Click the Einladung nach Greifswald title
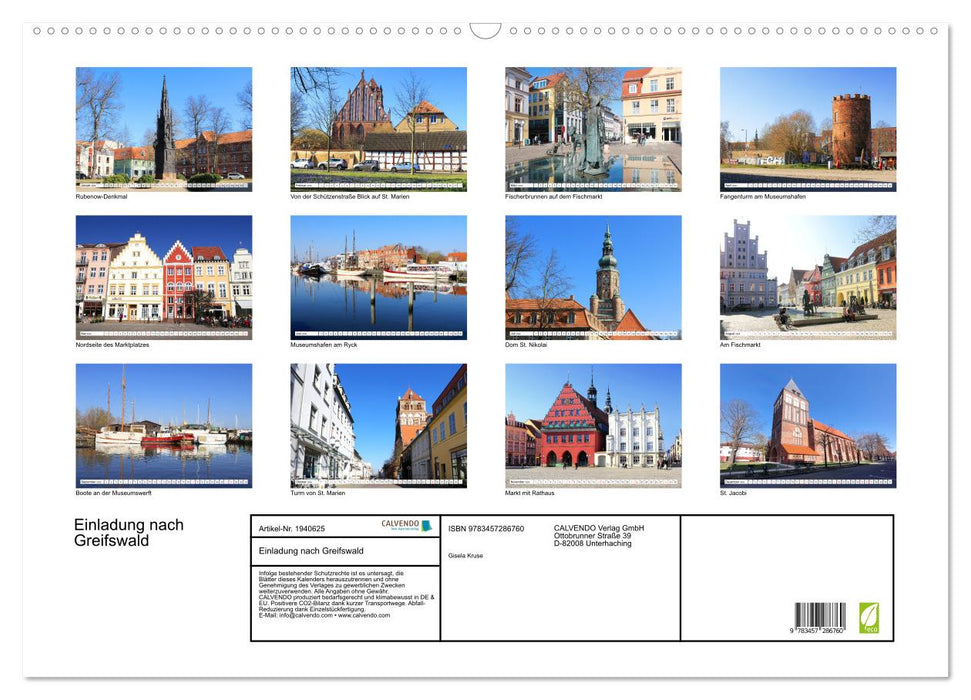 pyautogui.click(x=128, y=533)
